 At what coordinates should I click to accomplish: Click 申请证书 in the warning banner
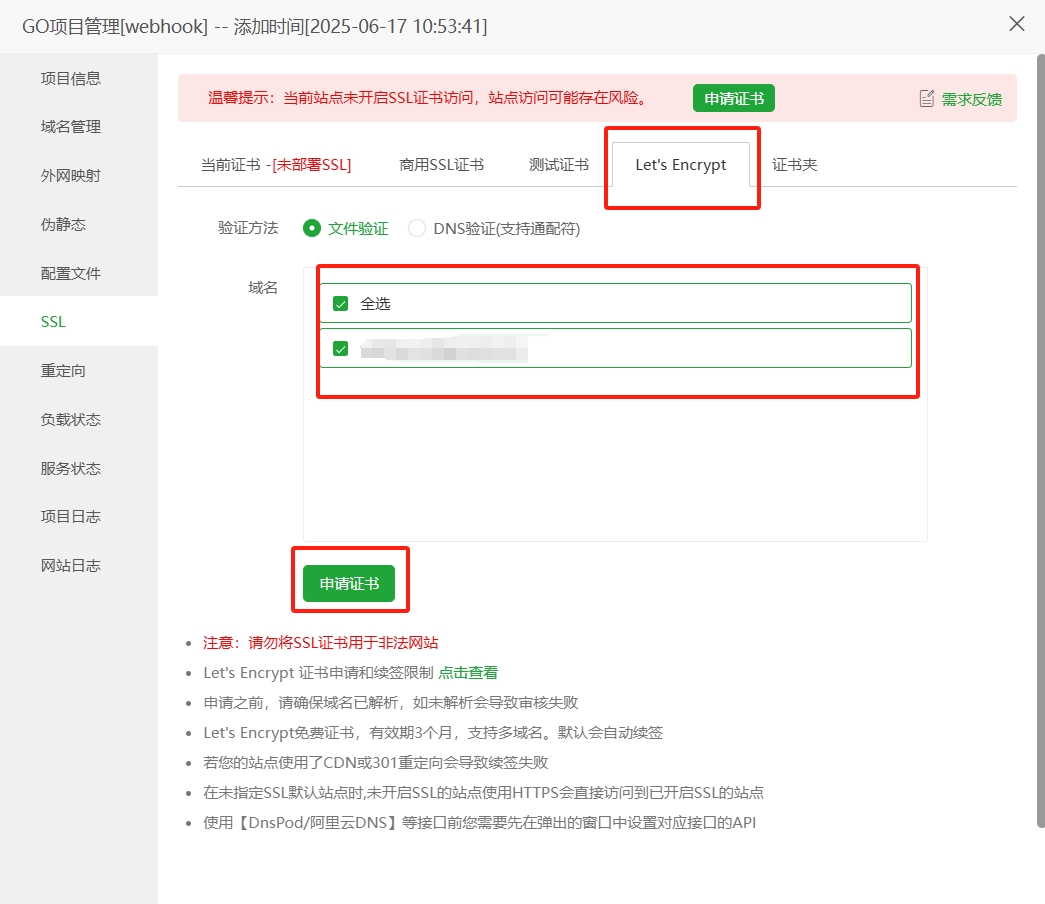click(733, 98)
